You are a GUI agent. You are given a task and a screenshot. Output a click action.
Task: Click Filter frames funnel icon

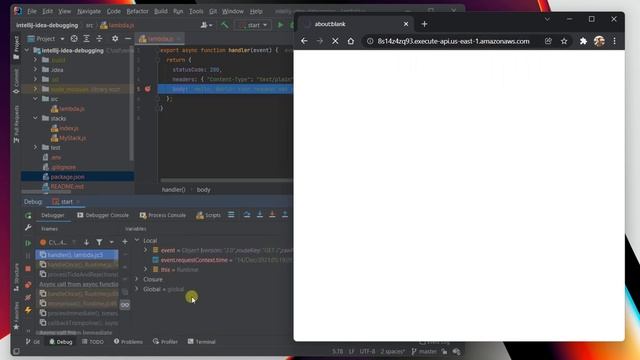[x=99, y=242]
